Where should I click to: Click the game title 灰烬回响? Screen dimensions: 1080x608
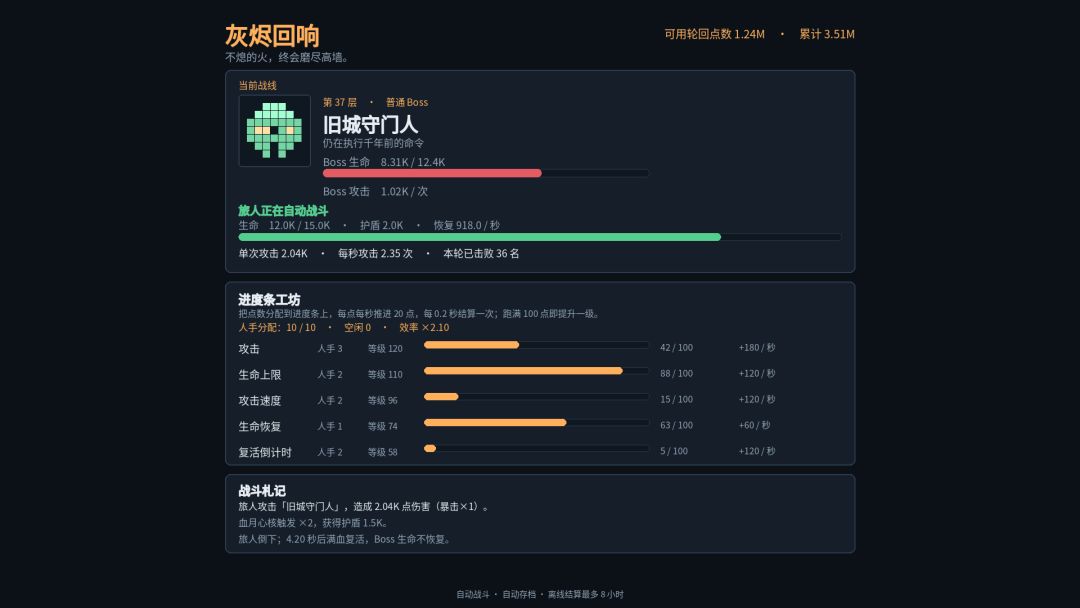click(272, 36)
